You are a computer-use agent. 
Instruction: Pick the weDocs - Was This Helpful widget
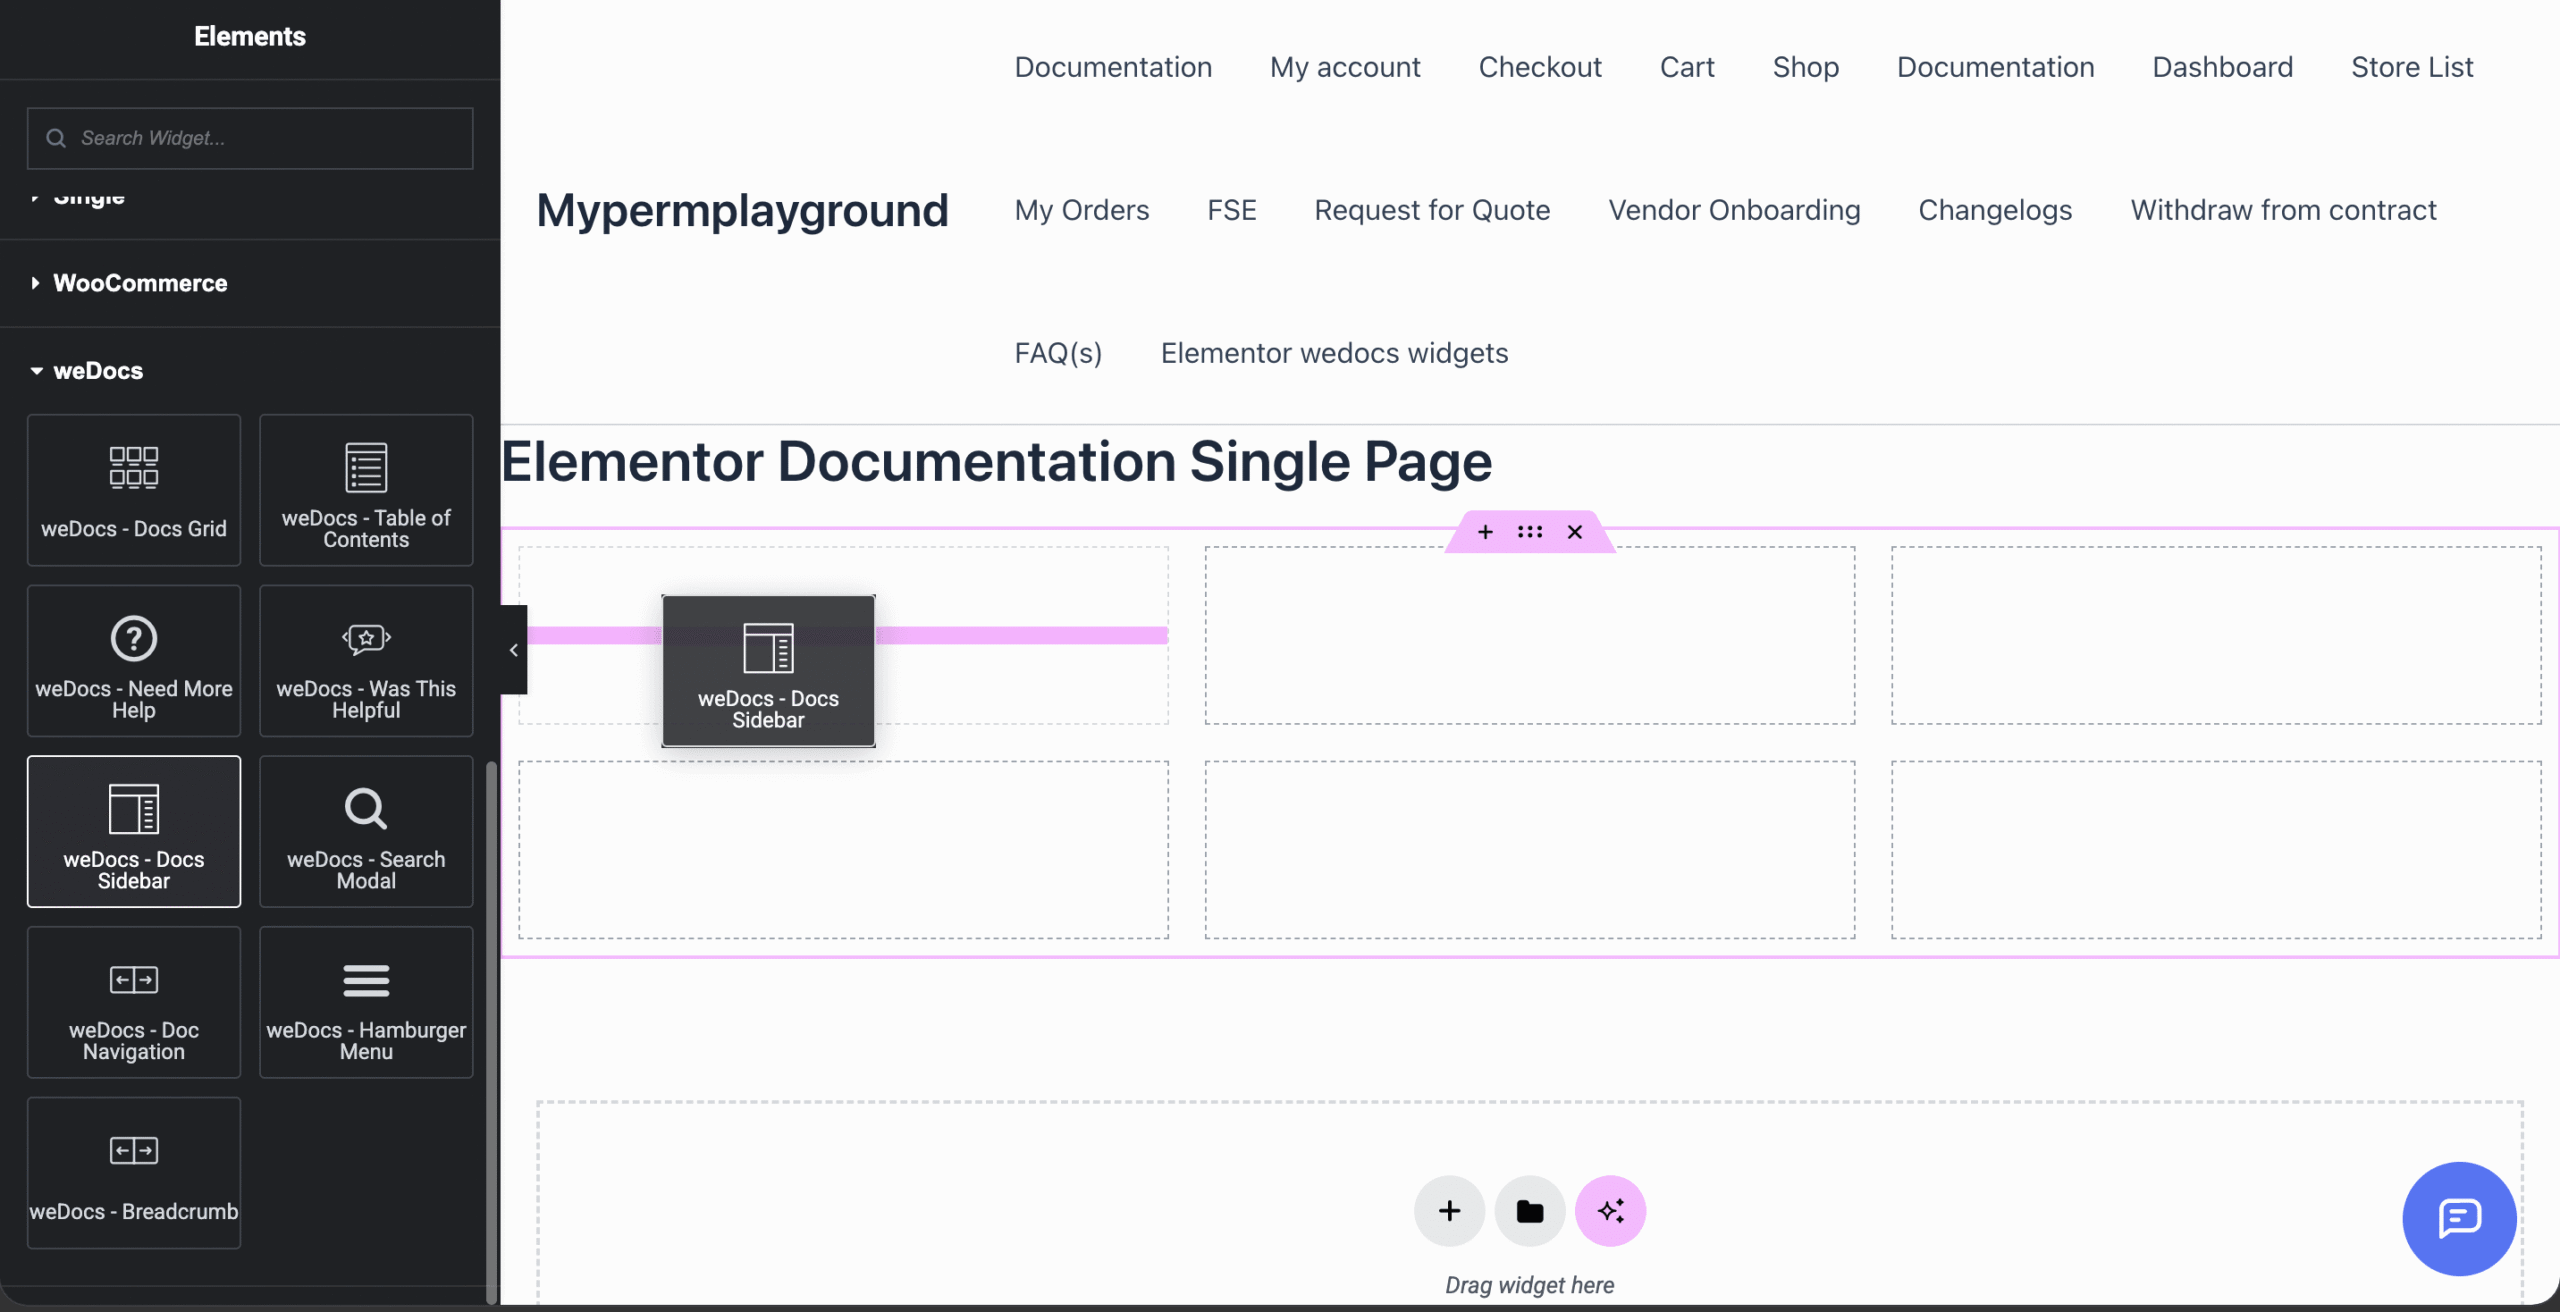[x=366, y=661]
